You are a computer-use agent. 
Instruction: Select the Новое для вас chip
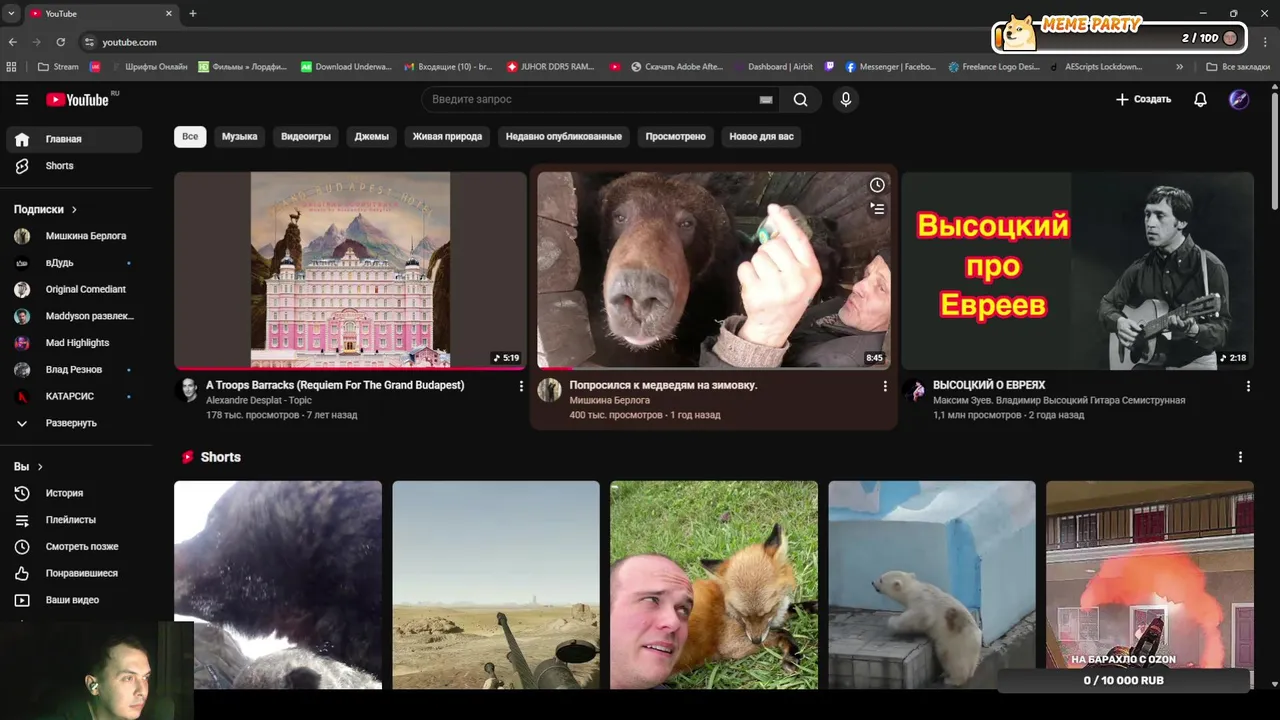761,136
